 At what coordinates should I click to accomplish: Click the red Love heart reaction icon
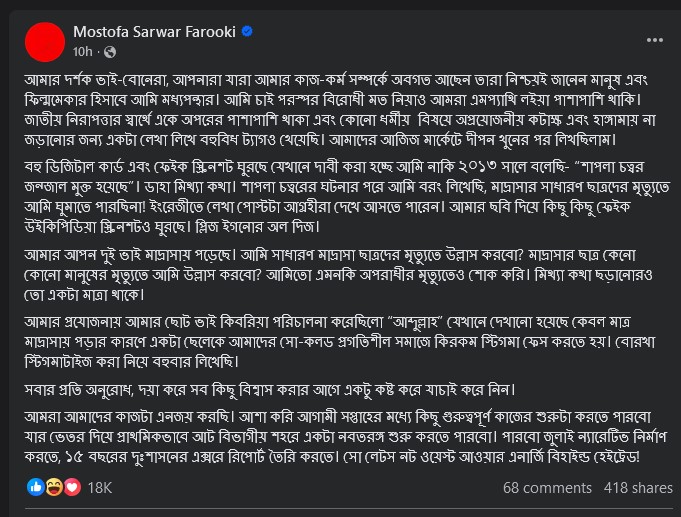(x=72, y=487)
